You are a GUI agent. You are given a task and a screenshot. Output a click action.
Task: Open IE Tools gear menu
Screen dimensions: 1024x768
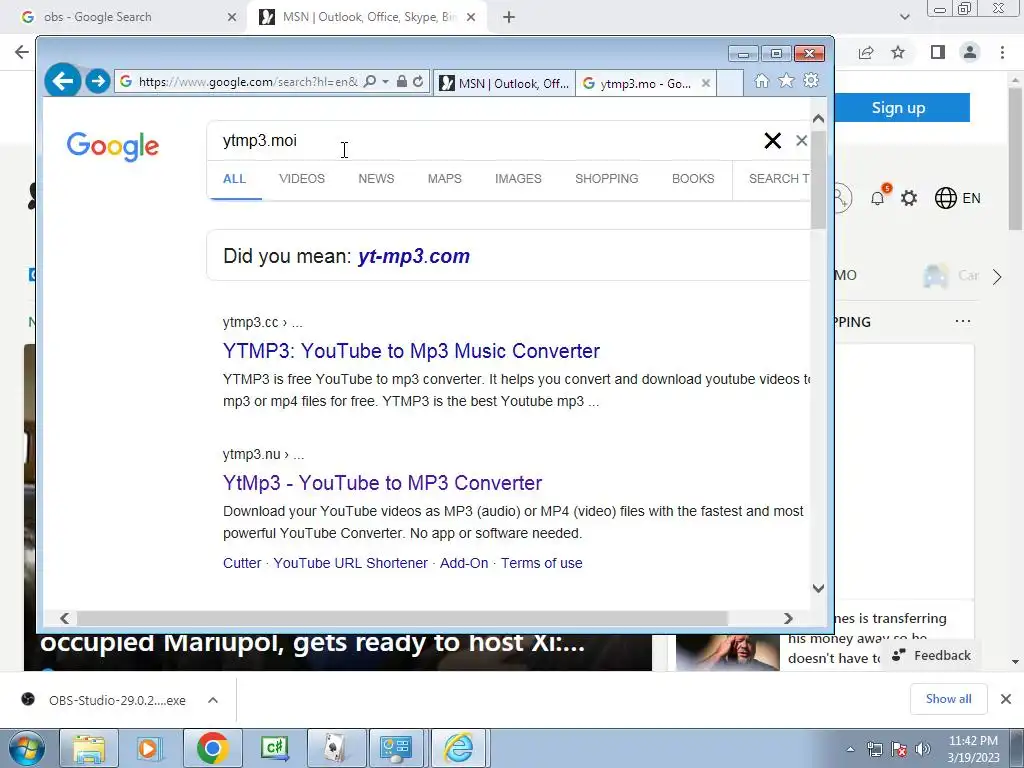click(x=811, y=80)
